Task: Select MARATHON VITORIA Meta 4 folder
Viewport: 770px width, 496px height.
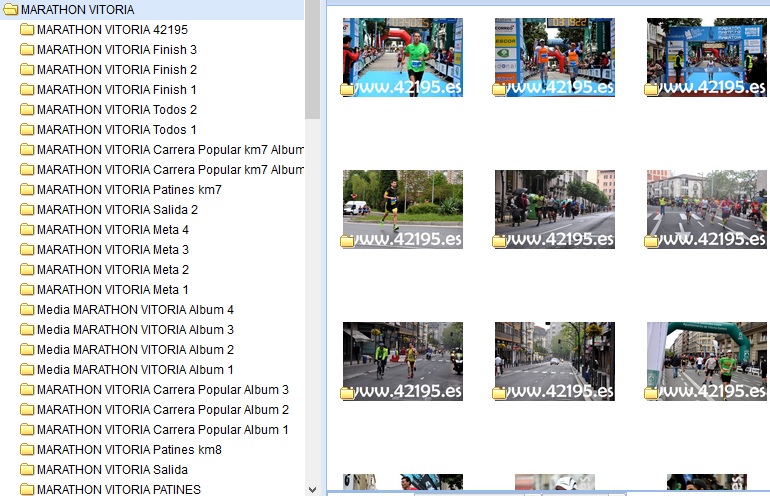Action: pos(112,230)
